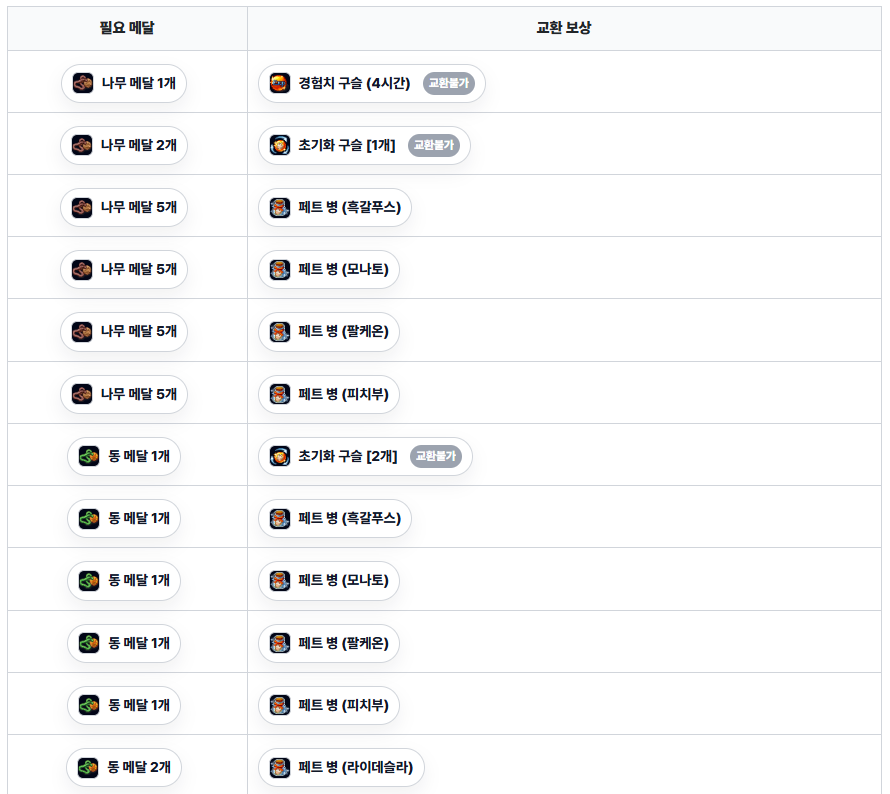
Task: Click the 교환불가 badge on 경험치 구슬
Action: click(x=448, y=83)
